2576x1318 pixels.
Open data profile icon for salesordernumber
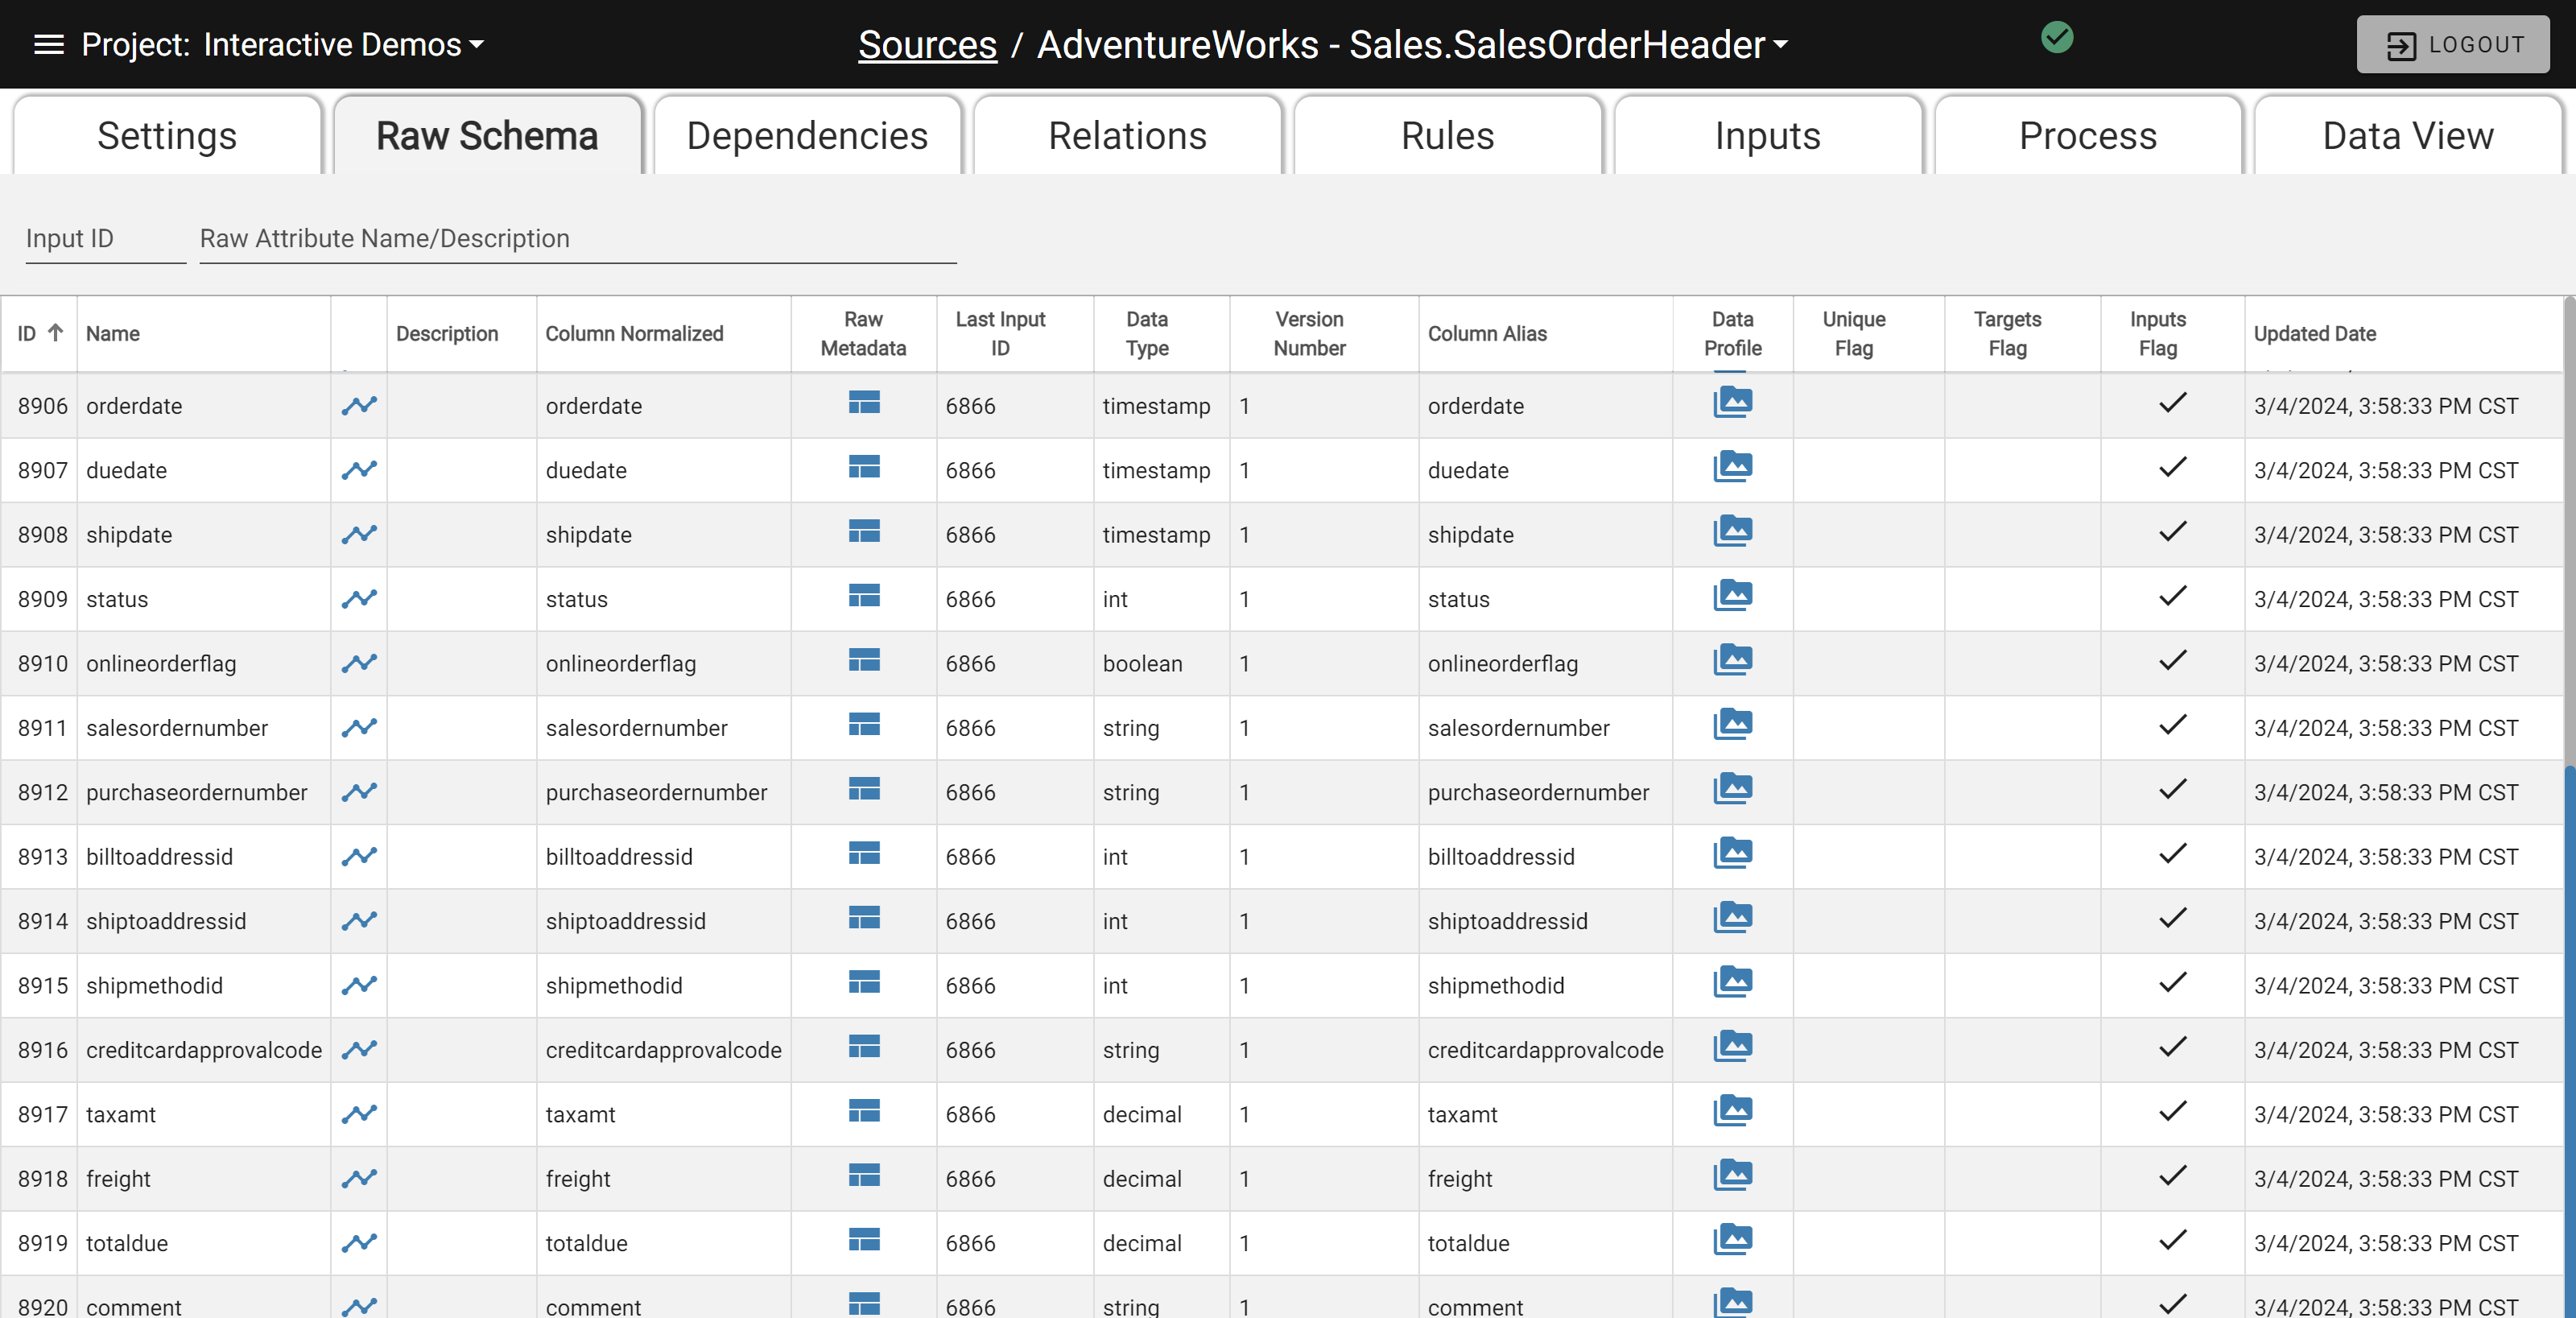coord(1733,724)
